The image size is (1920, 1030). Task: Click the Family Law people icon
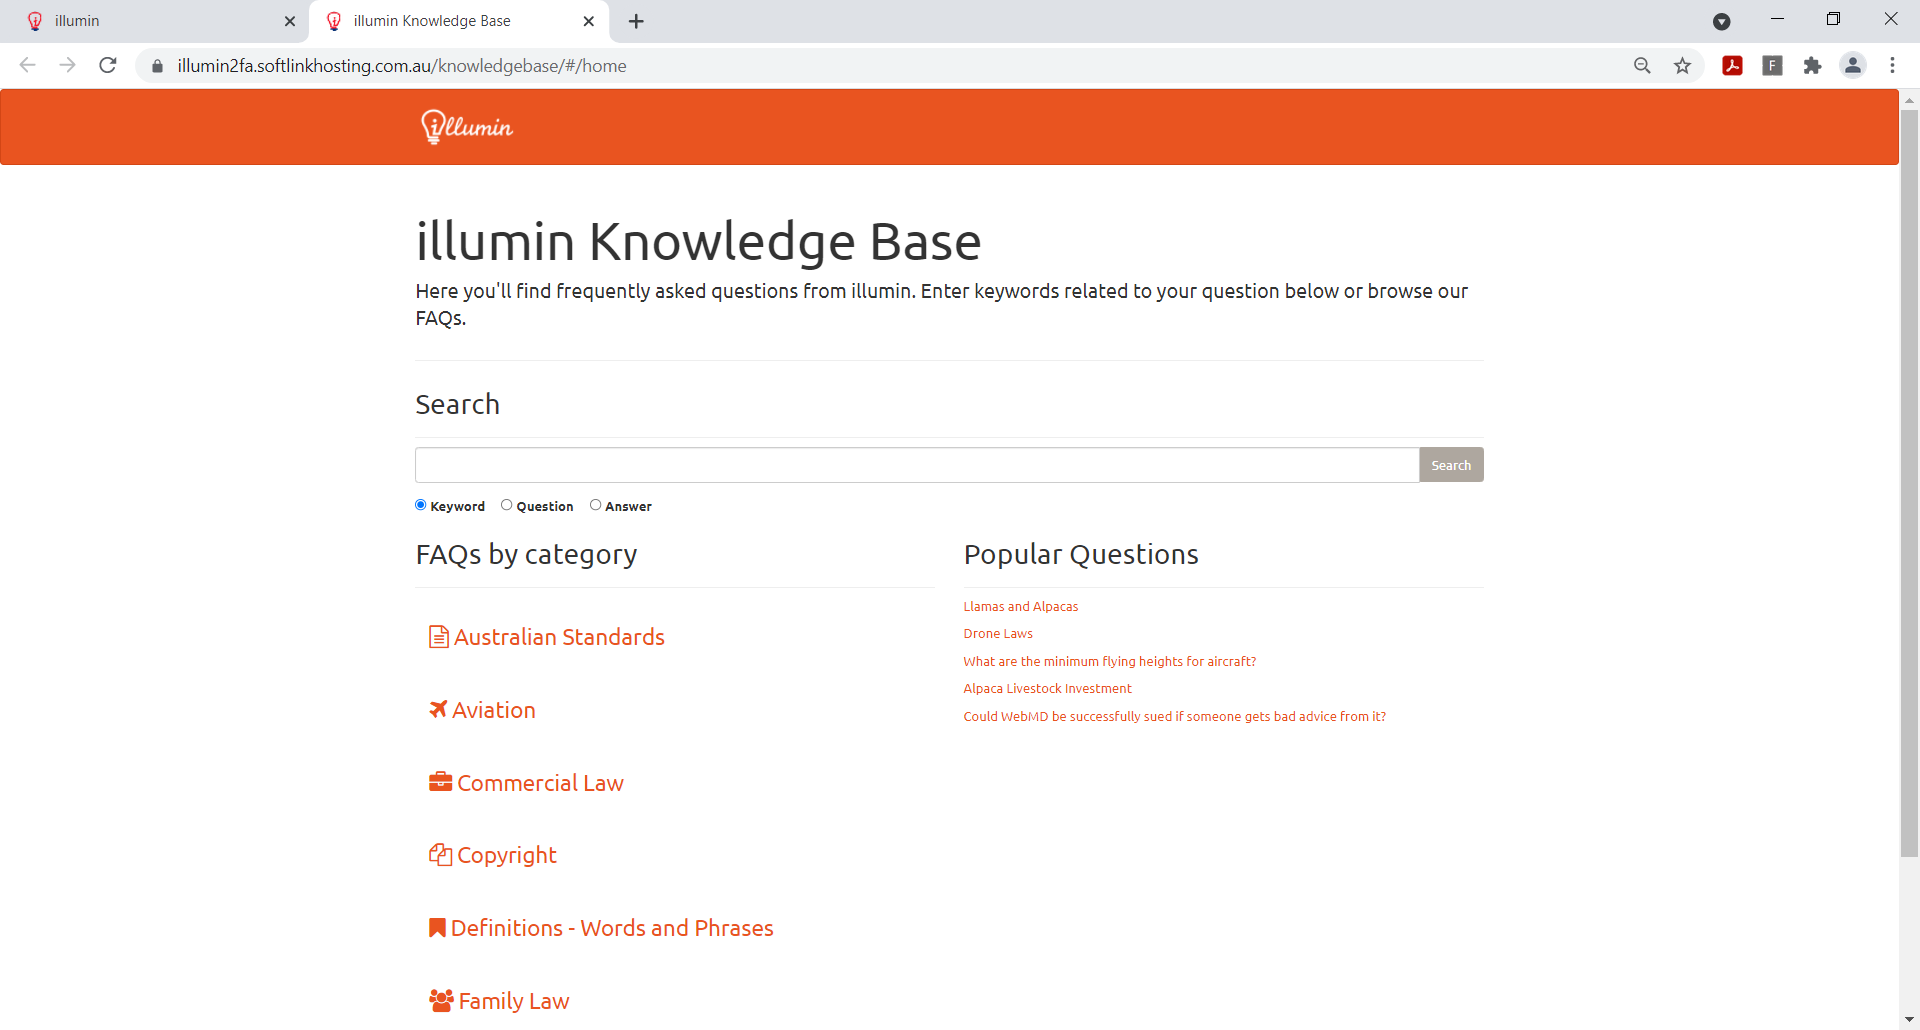tap(438, 1000)
